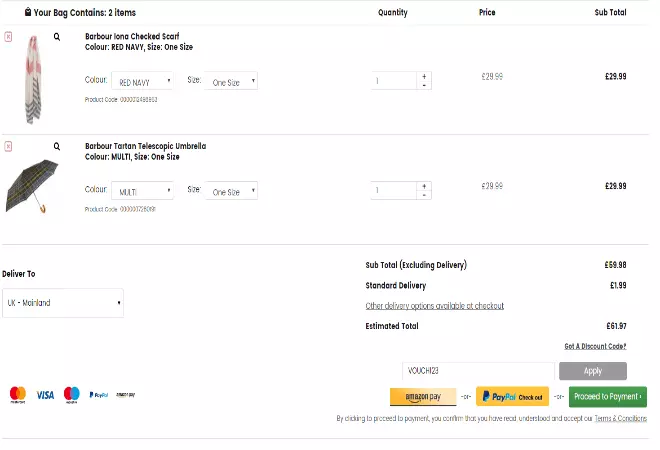Click the Got A Discount Code link

(595, 346)
